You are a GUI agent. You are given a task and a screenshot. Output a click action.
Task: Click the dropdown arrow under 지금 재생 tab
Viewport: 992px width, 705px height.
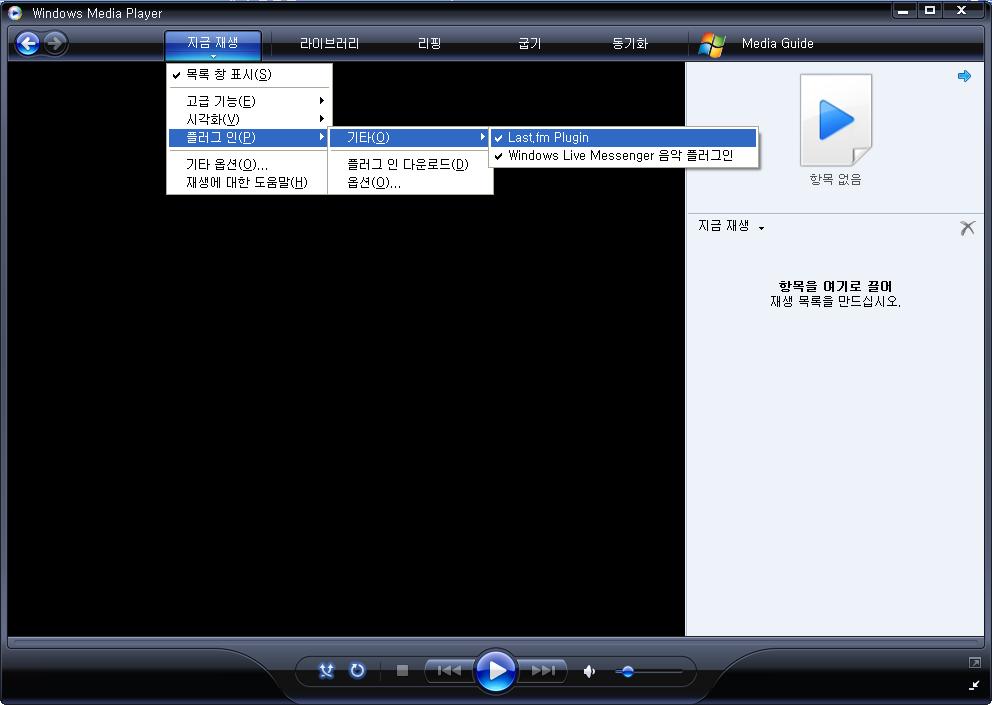tap(213, 57)
